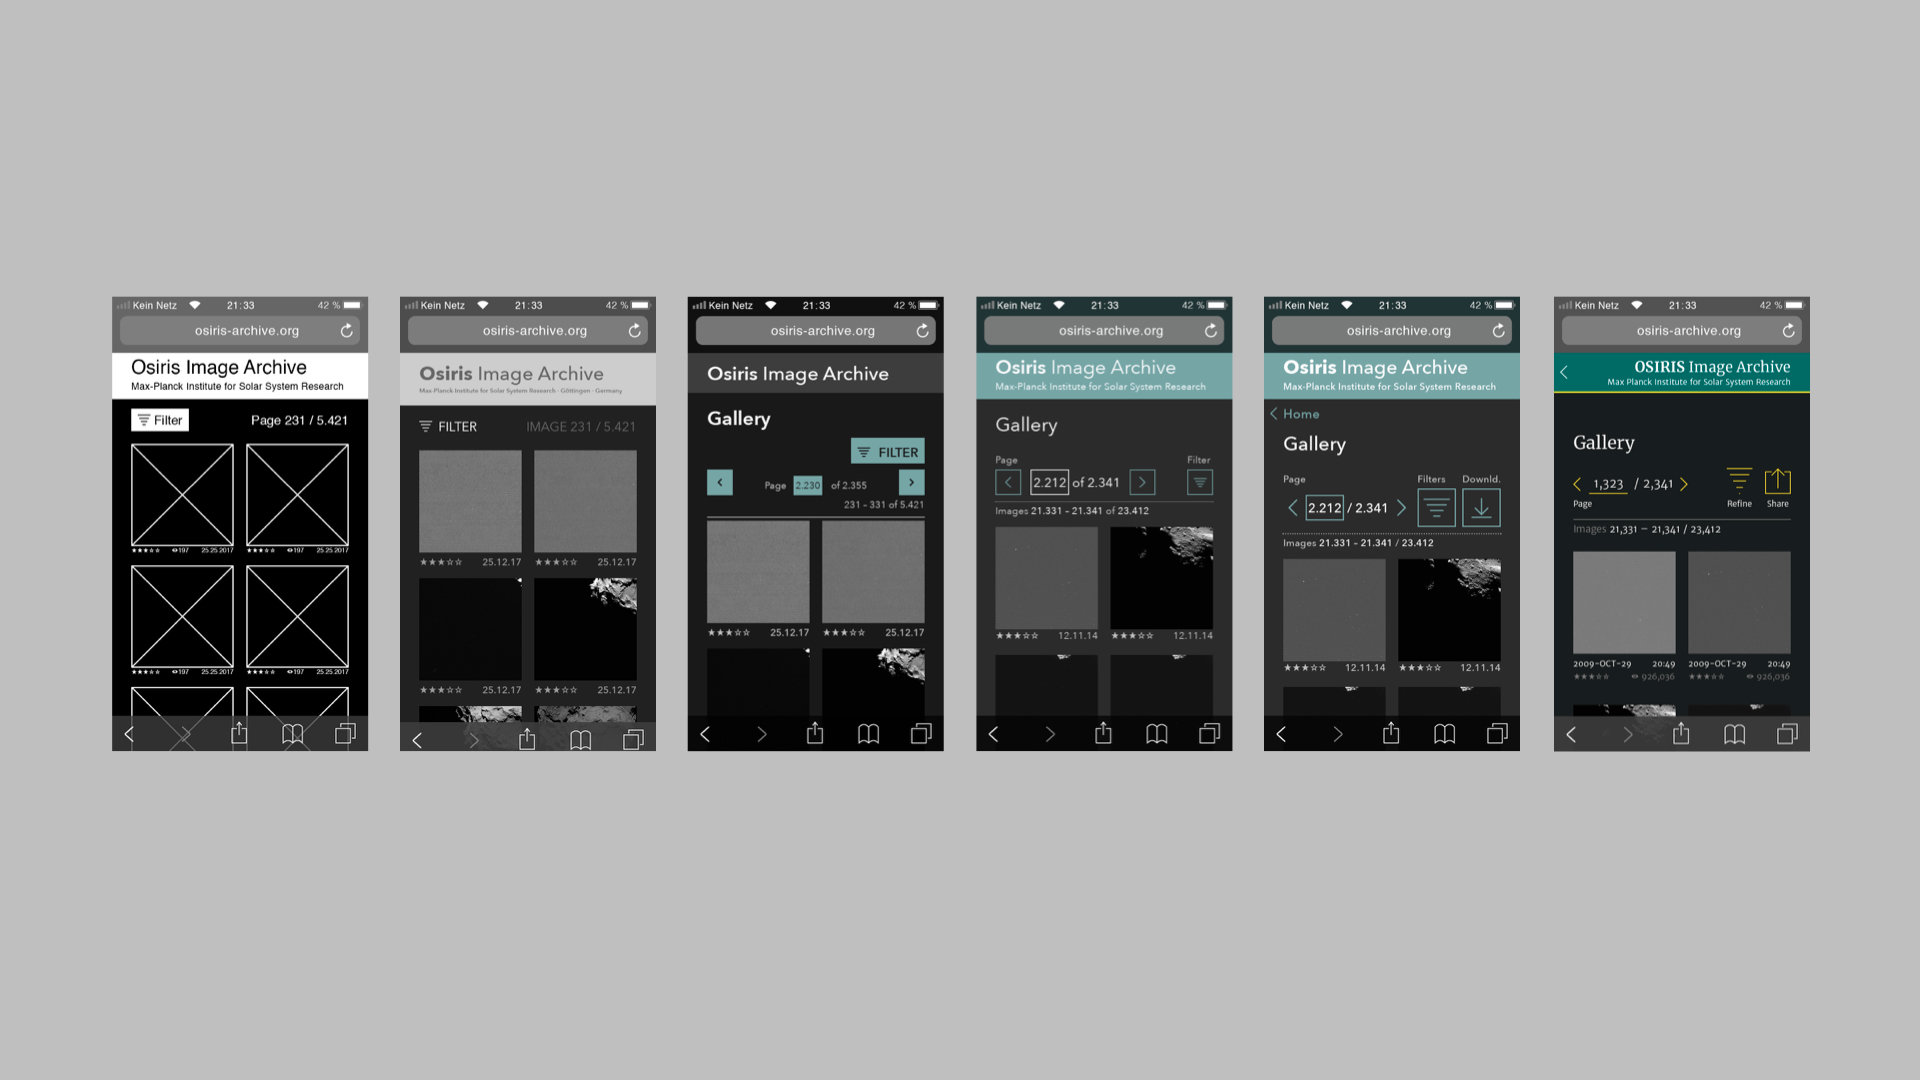Click the page number field showing 2.230

click(807, 485)
